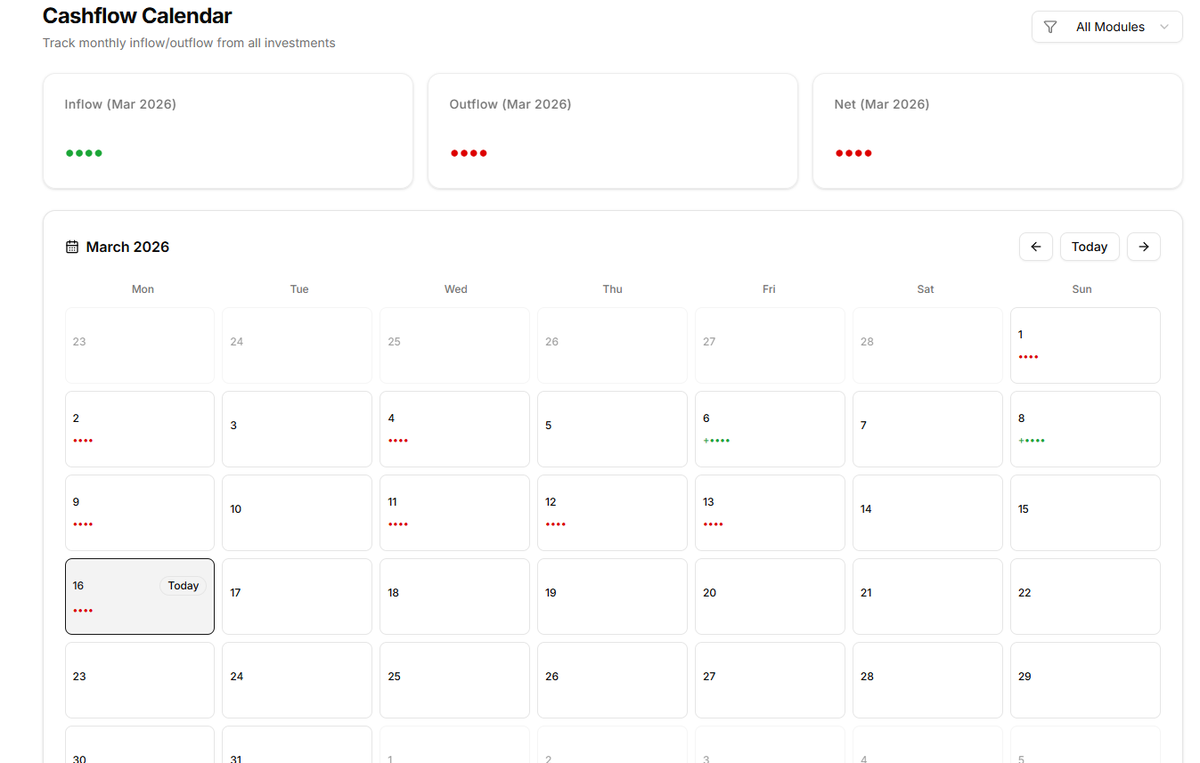Select the highlighted March 16 cell

click(x=140, y=596)
